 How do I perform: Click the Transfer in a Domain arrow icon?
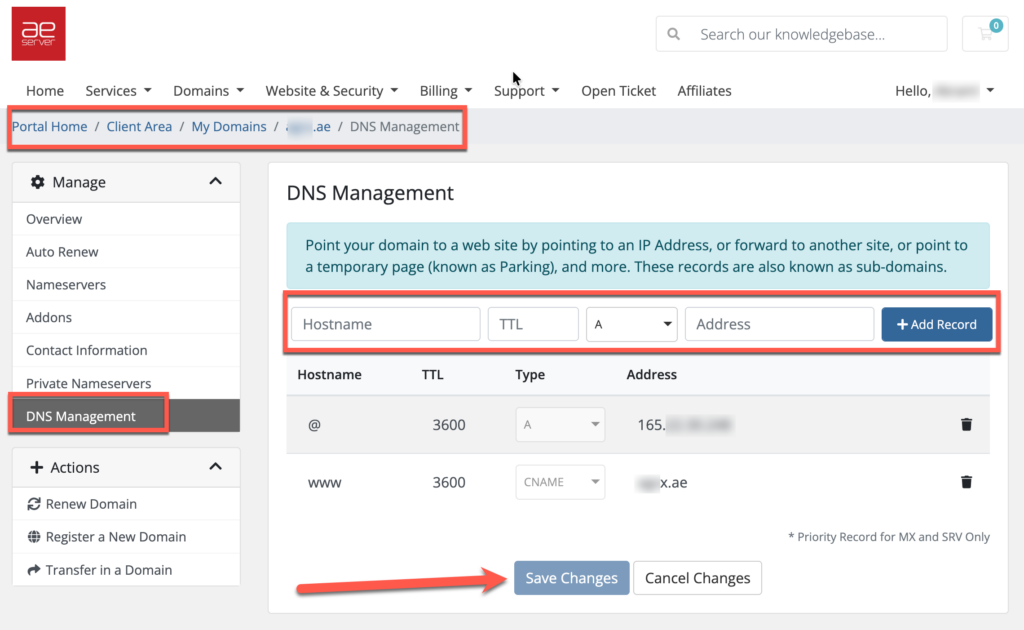coord(34,570)
